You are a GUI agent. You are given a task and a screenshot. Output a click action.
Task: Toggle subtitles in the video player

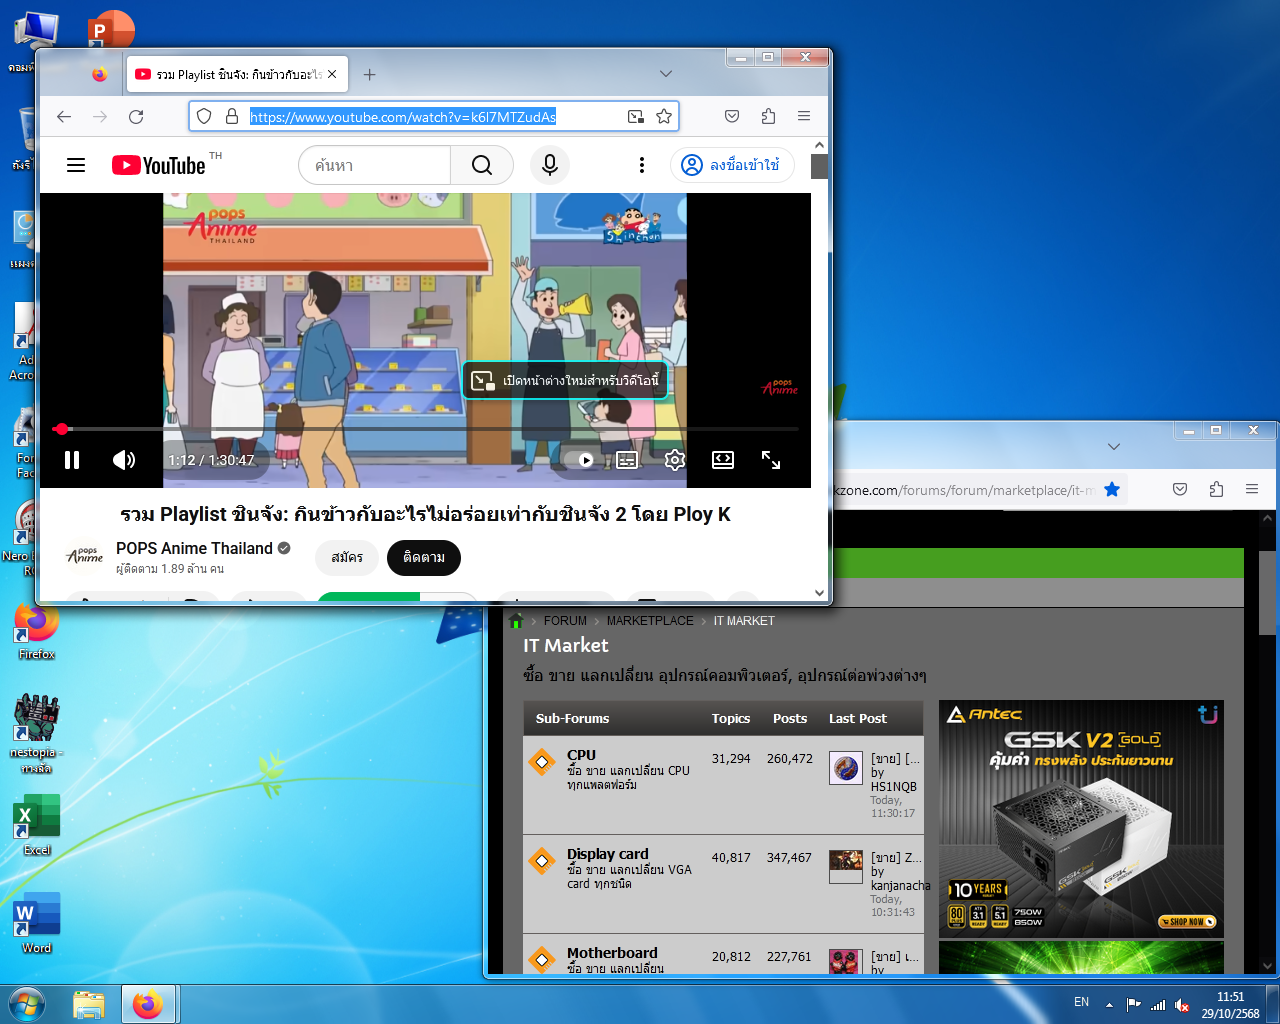(x=627, y=460)
